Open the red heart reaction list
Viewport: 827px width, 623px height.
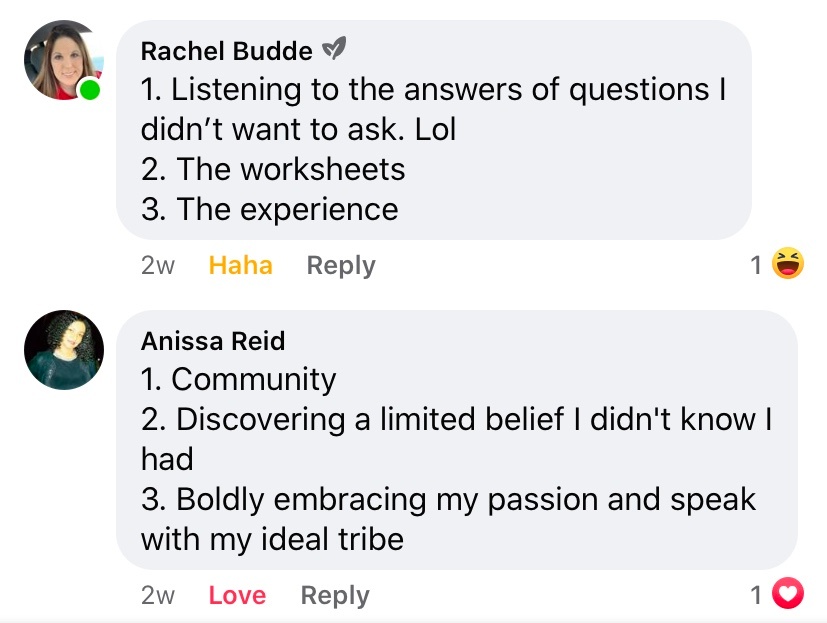790,596
